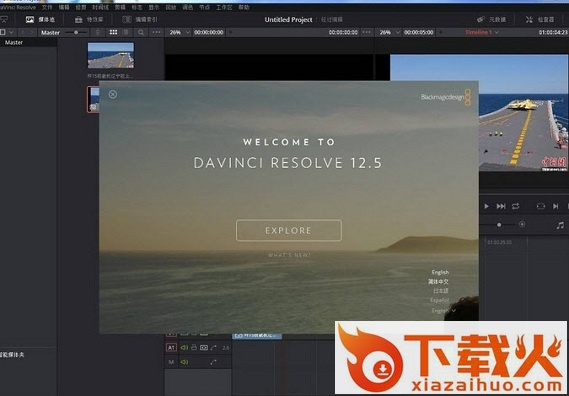This screenshot has height=396, width=569.
Task: Open the 文件 menu
Action: 47,7
